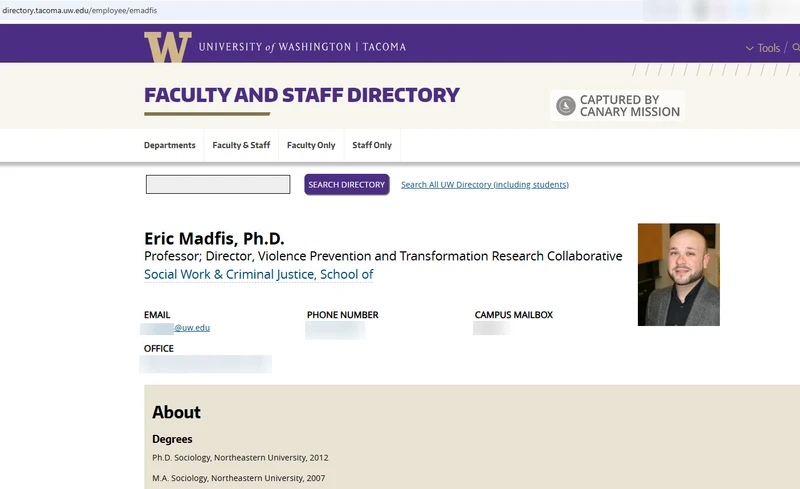Click the Tools menu label

(x=768, y=48)
